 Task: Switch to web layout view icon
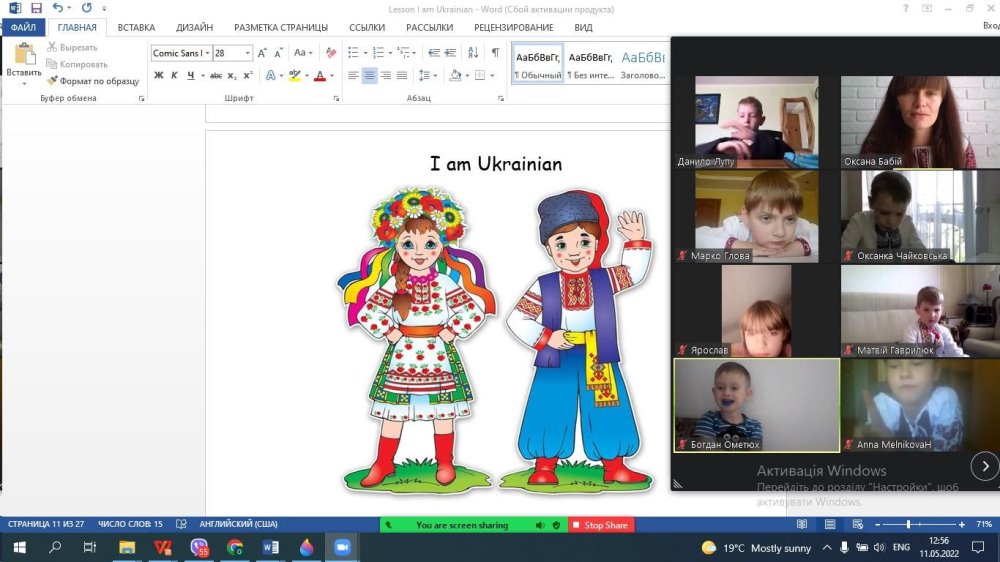[858, 524]
